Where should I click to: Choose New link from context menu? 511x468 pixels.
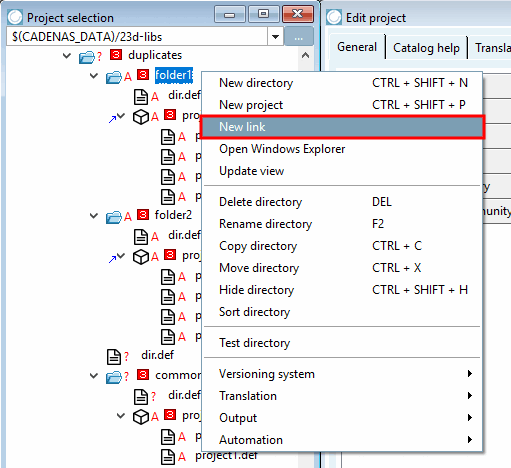coord(342,127)
